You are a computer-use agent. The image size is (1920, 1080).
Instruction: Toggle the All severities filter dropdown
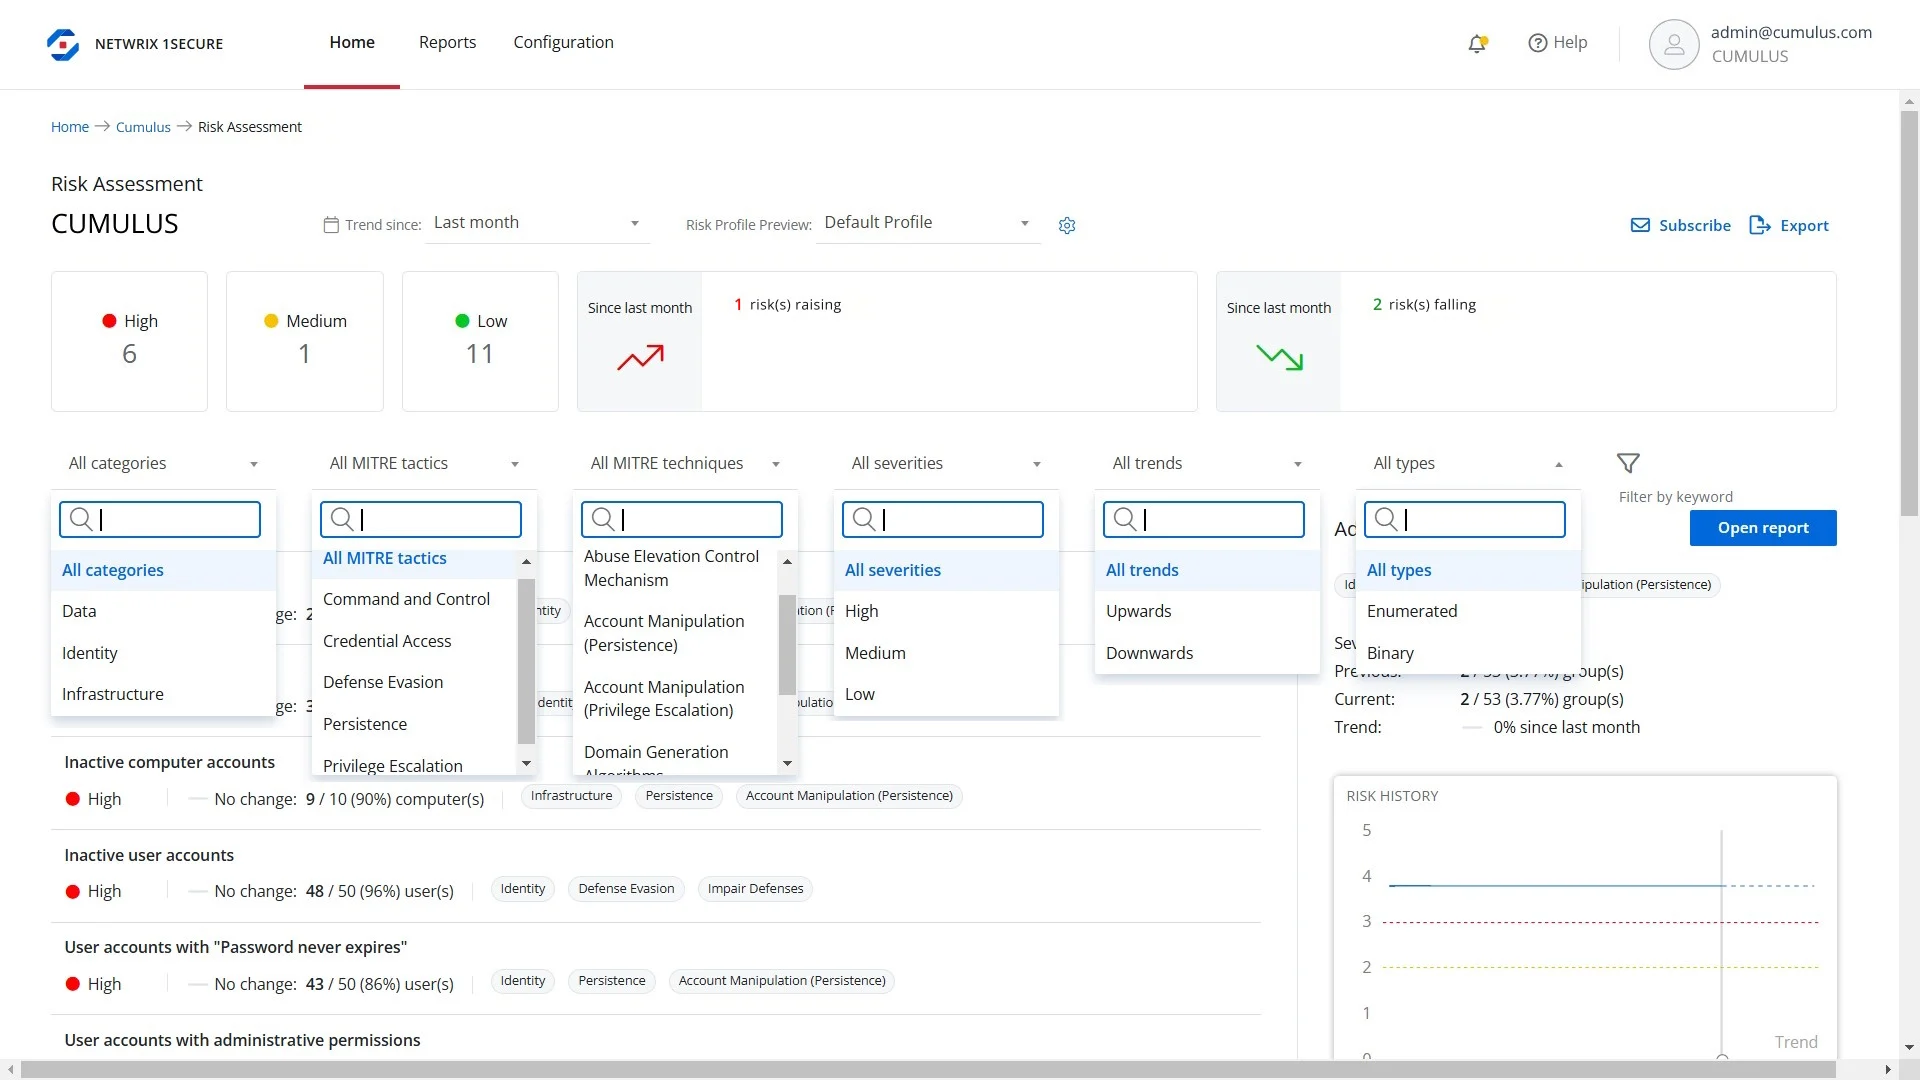946,463
